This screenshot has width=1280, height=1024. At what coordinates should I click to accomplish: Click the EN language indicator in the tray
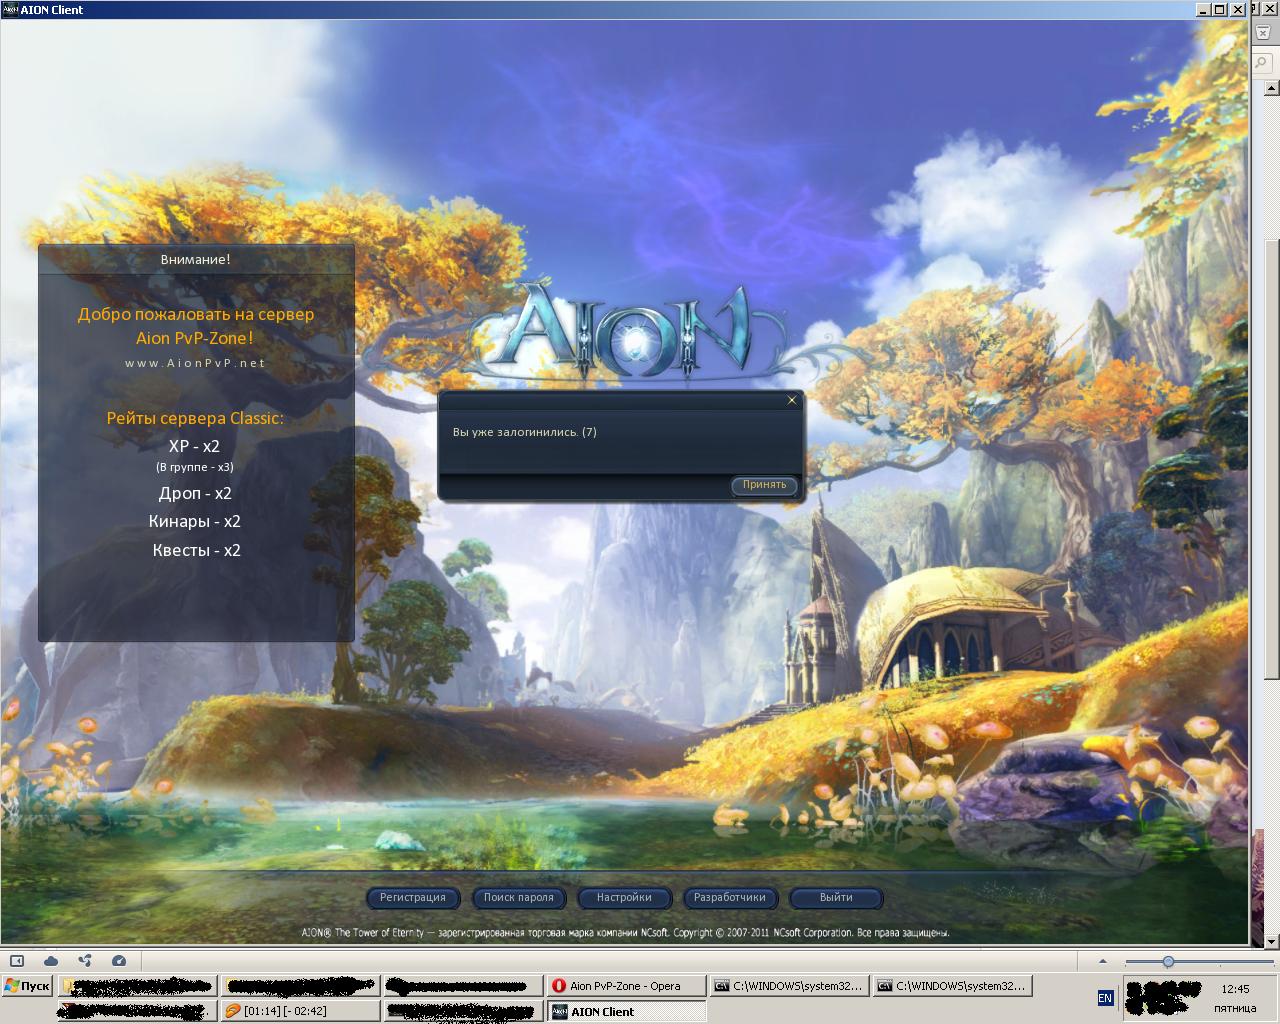pyautogui.click(x=1105, y=998)
